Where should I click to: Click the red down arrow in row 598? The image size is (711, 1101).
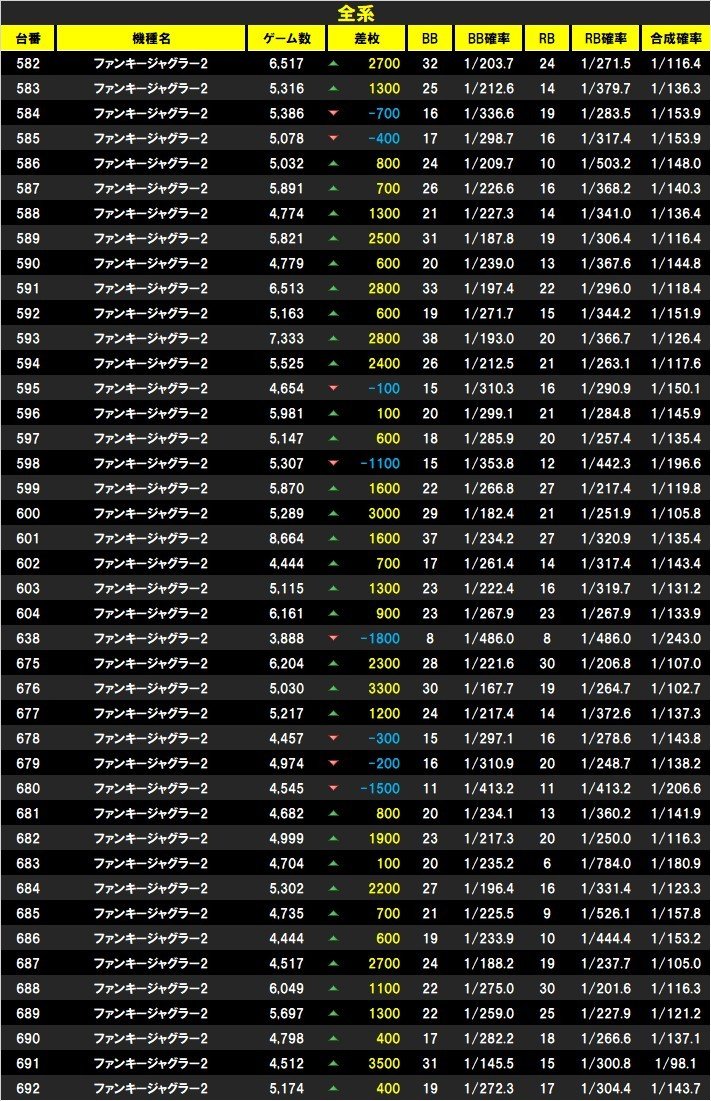tap(333, 463)
